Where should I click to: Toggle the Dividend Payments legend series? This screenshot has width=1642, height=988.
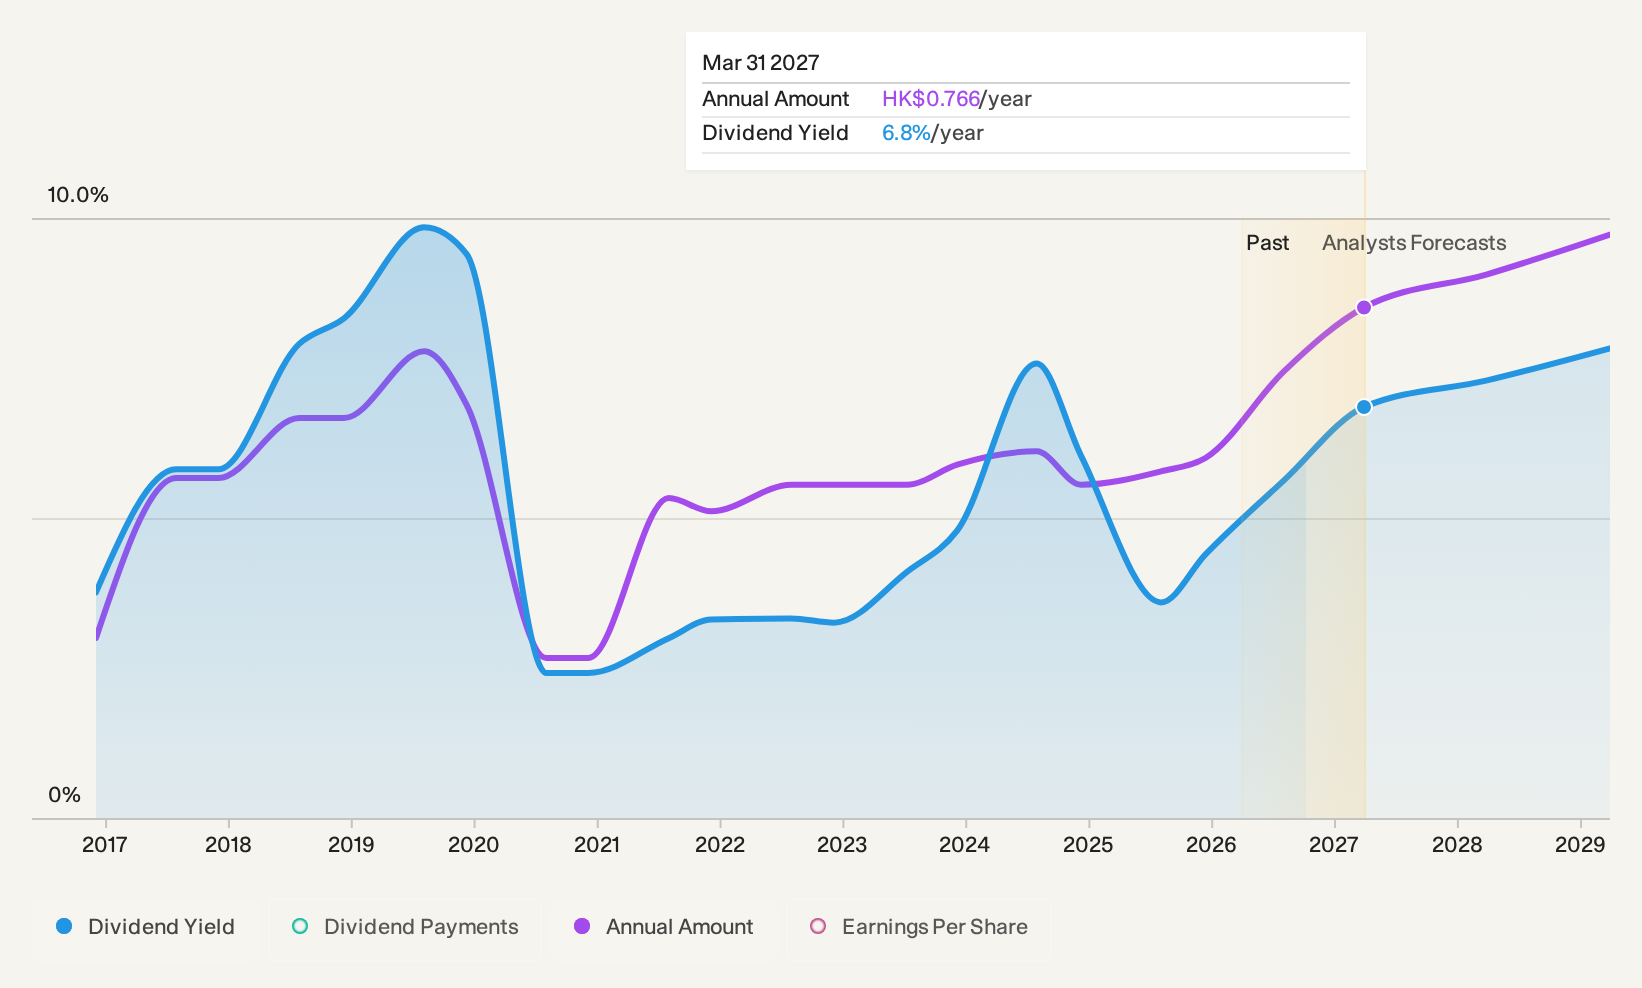click(405, 927)
